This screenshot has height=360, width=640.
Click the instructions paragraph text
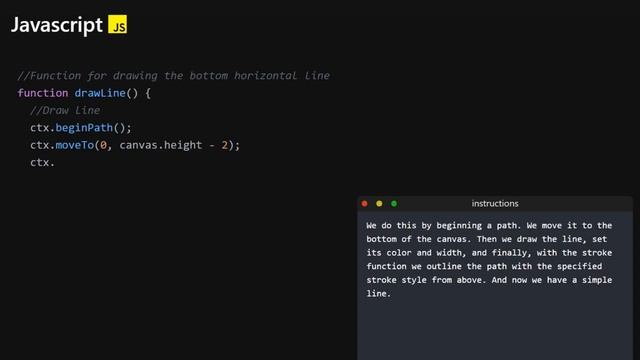pos(489,259)
